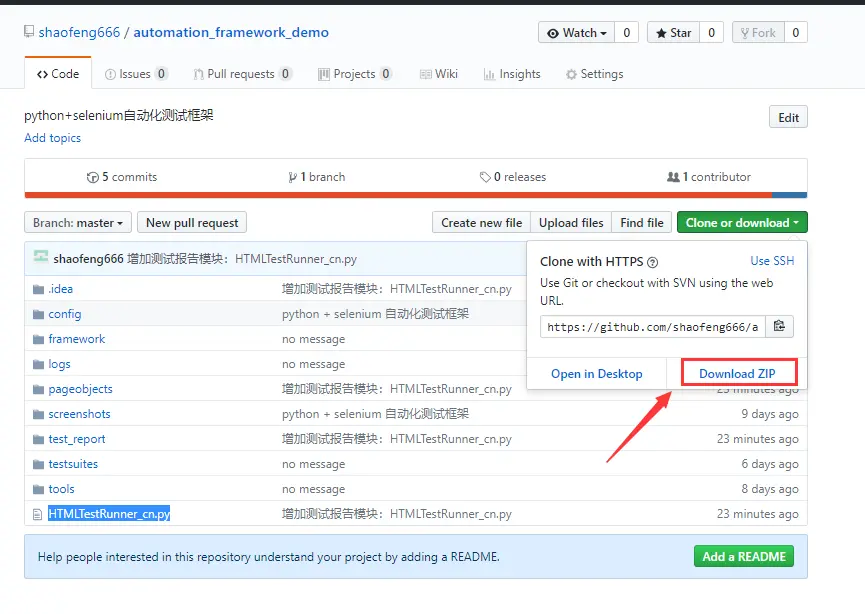Click the Find file button
The width and height of the screenshot is (865, 614).
(642, 223)
